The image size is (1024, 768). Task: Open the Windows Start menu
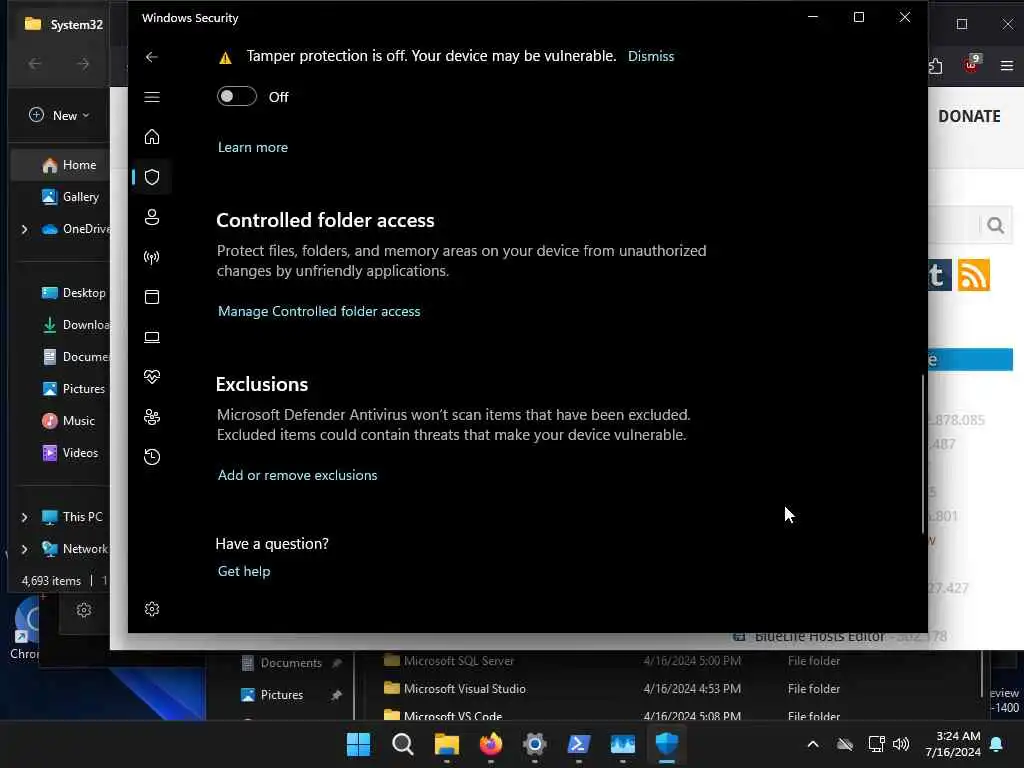[x=359, y=744]
